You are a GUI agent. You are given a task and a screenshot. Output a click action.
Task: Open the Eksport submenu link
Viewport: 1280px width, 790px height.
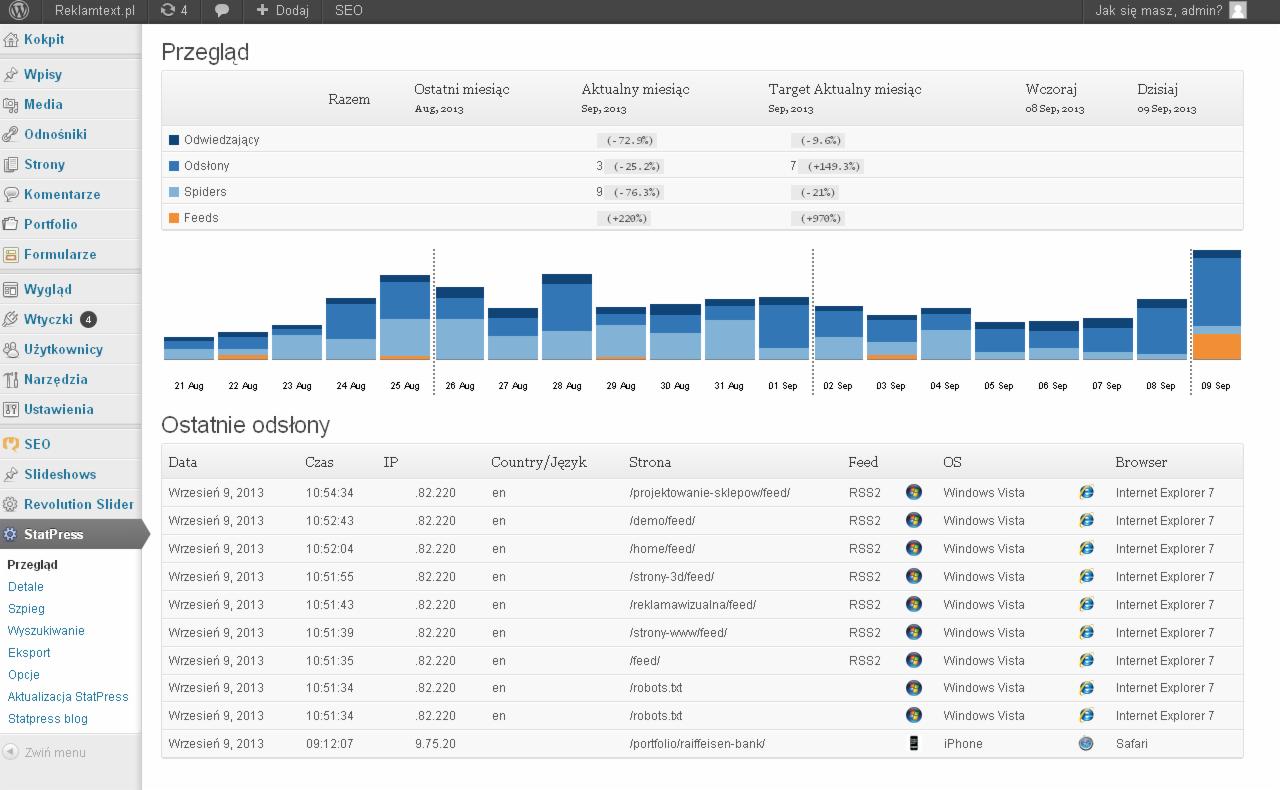tap(29, 652)
